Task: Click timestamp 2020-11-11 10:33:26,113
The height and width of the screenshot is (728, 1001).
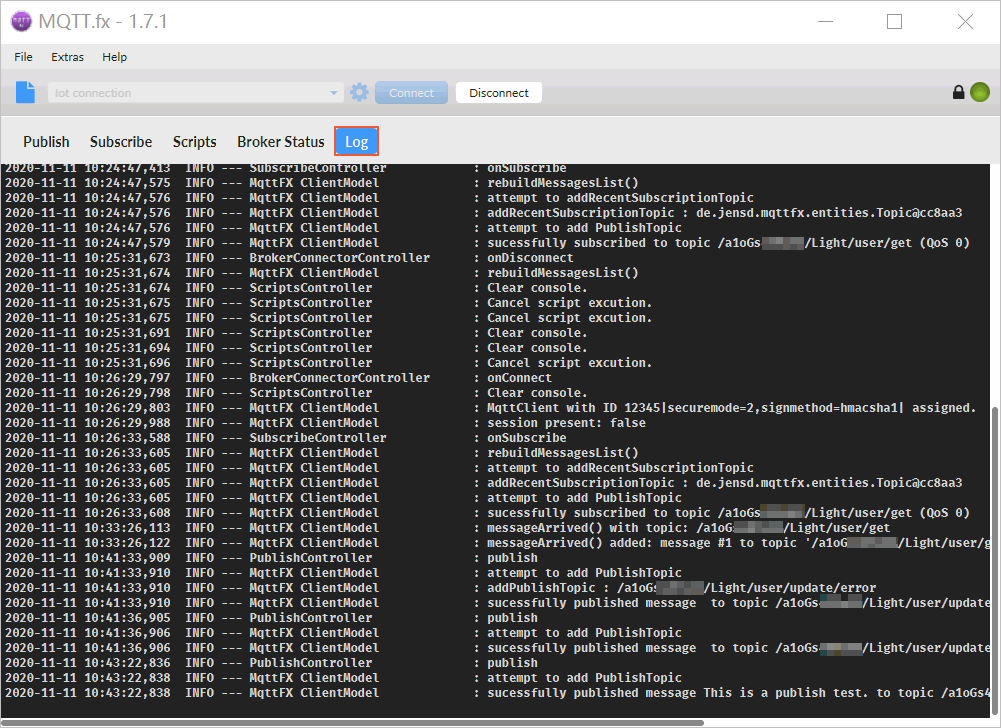Action: pos(87,527)
